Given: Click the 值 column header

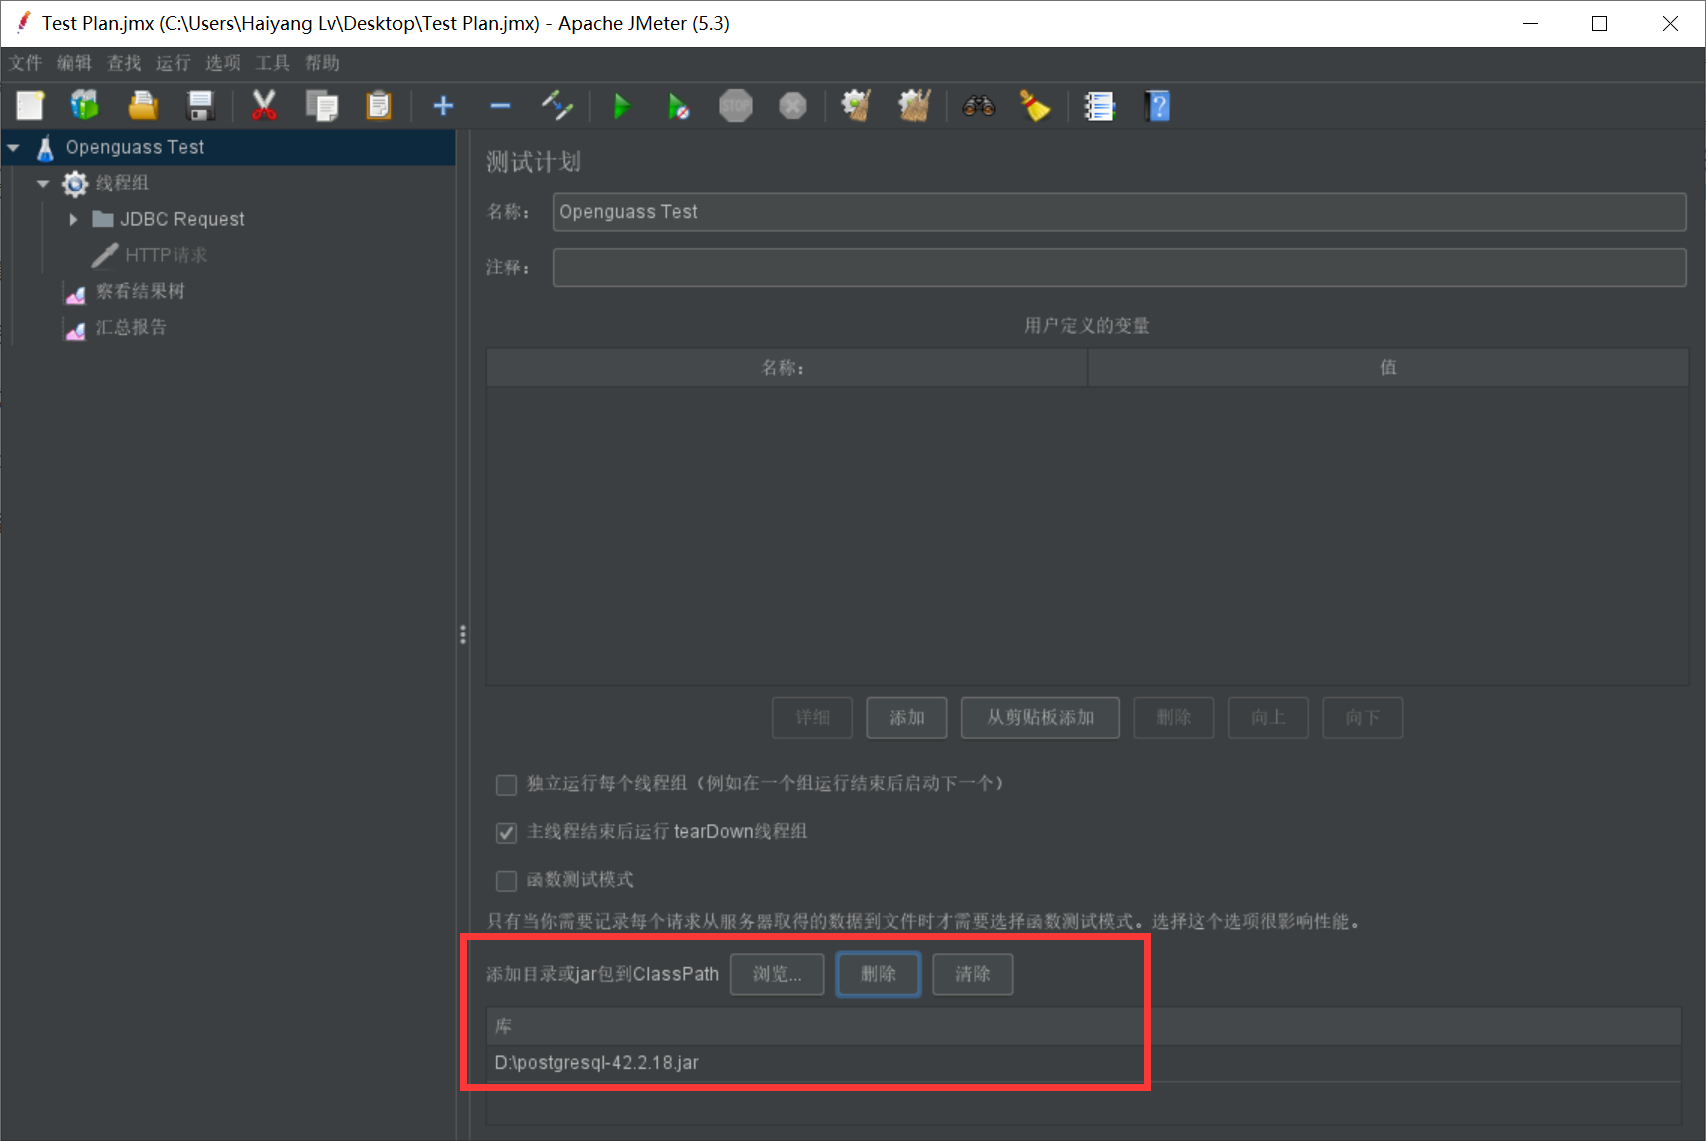Looking at the screenshot, I should click(x=1388, y=368).
